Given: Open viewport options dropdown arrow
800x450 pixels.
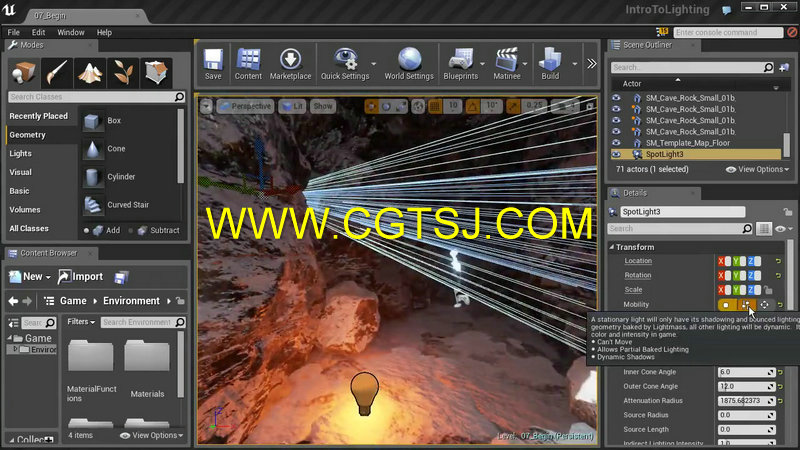Looking at the screenshot, I should (206, 106).
